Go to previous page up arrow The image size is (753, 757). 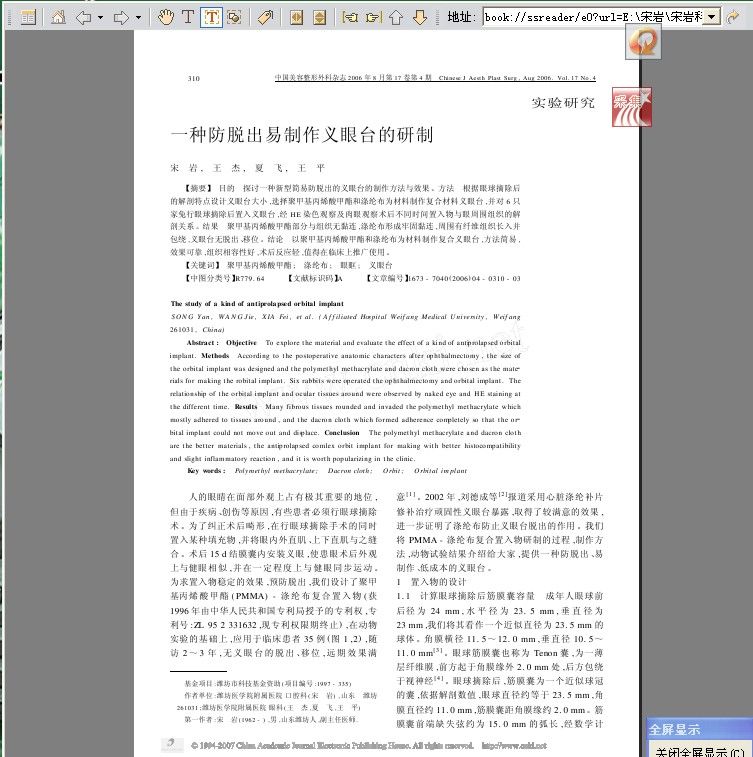tap(396, 17)
